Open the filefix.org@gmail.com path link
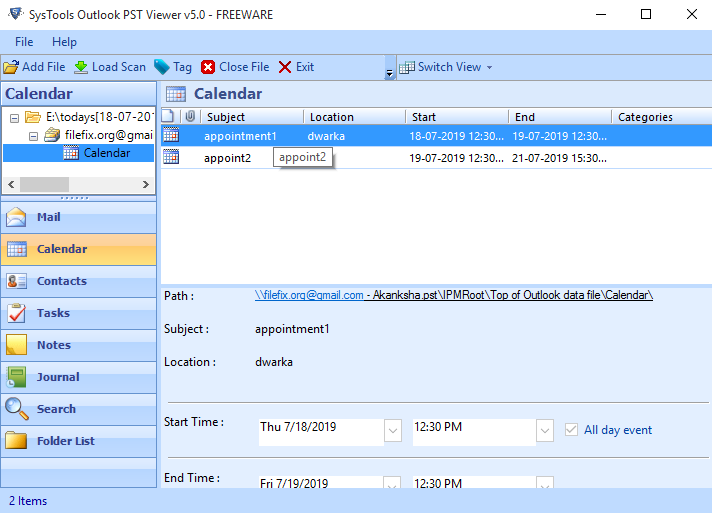 click(309, 296)
